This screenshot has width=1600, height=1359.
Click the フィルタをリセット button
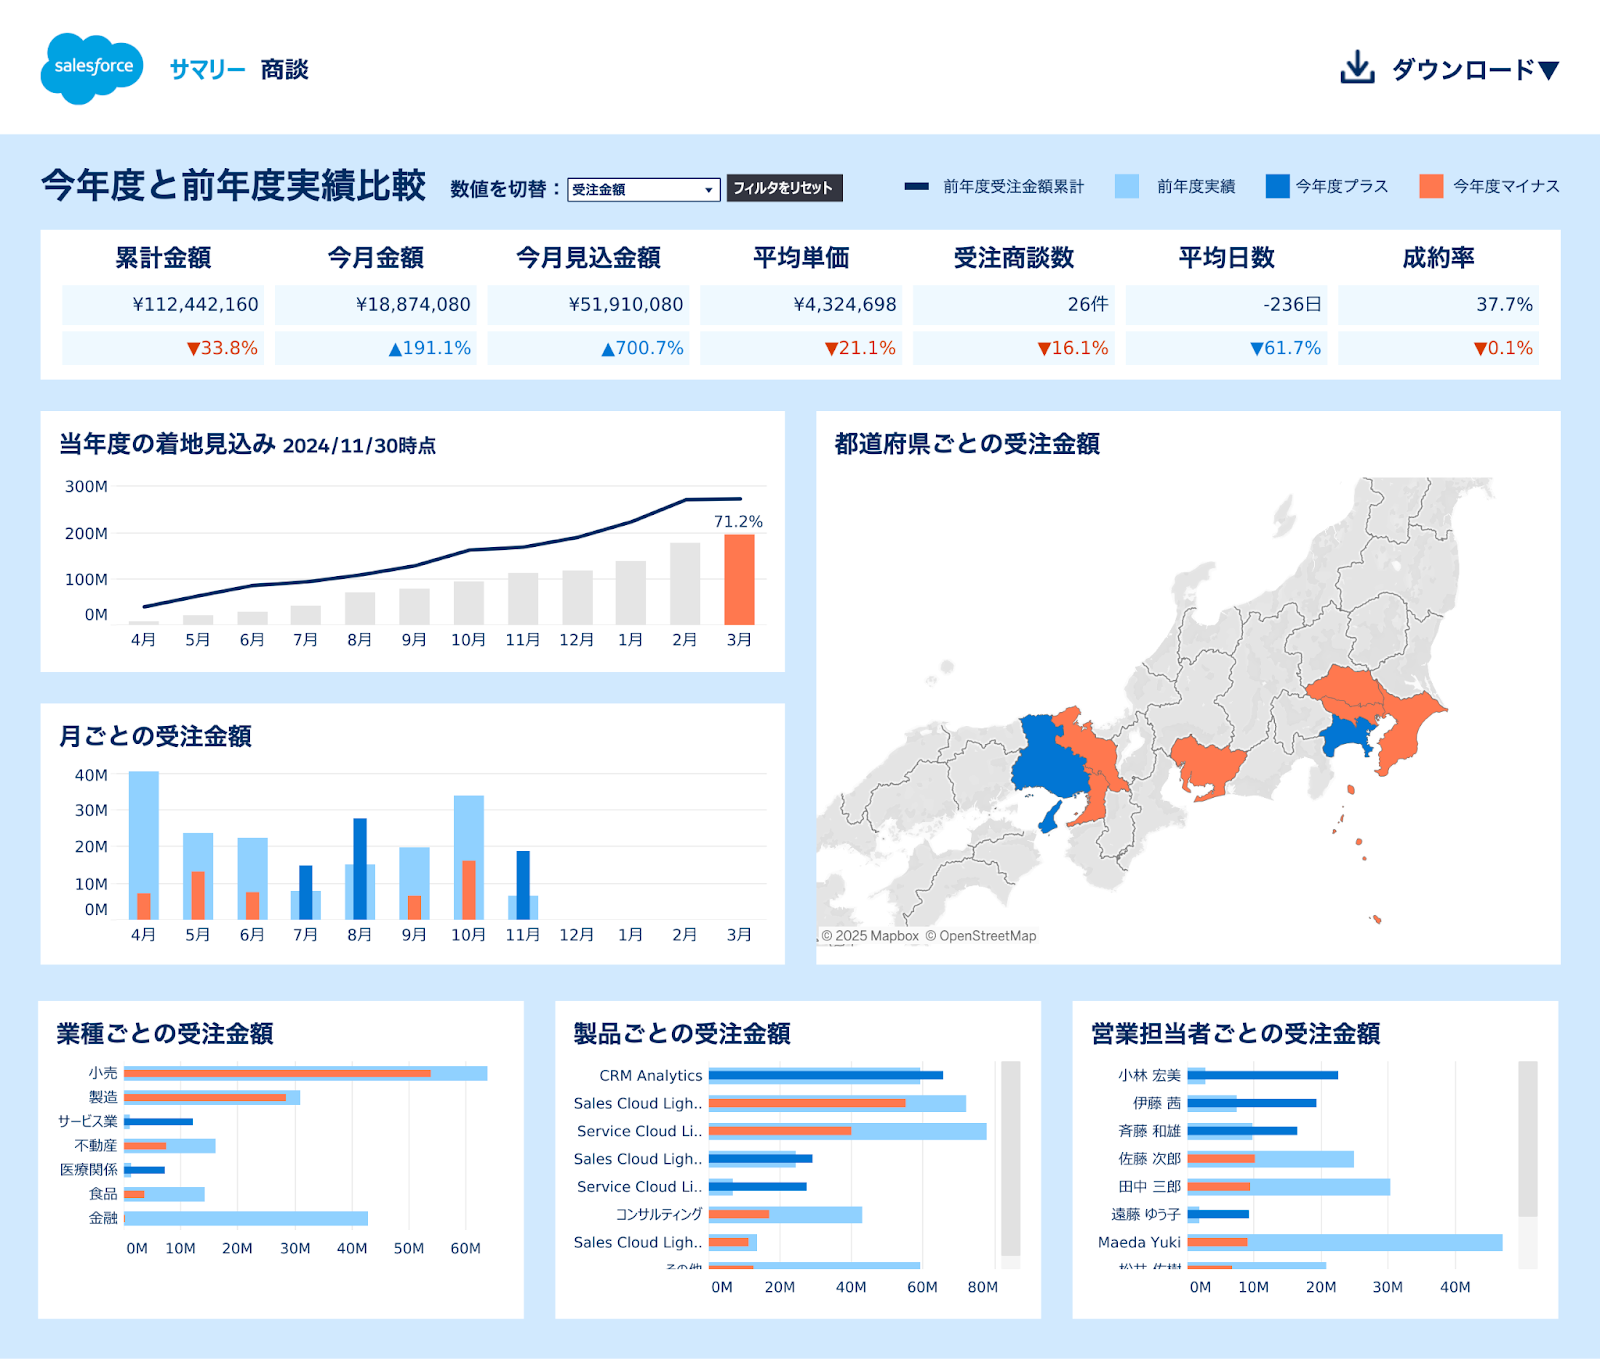(x=784, y=188)
